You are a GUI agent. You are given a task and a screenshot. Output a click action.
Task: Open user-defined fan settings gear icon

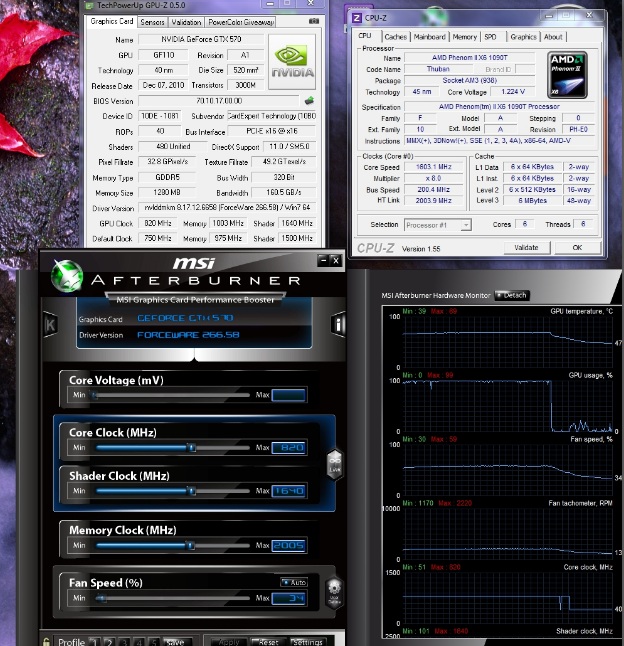pyautogui.click(x=334, y=592)
